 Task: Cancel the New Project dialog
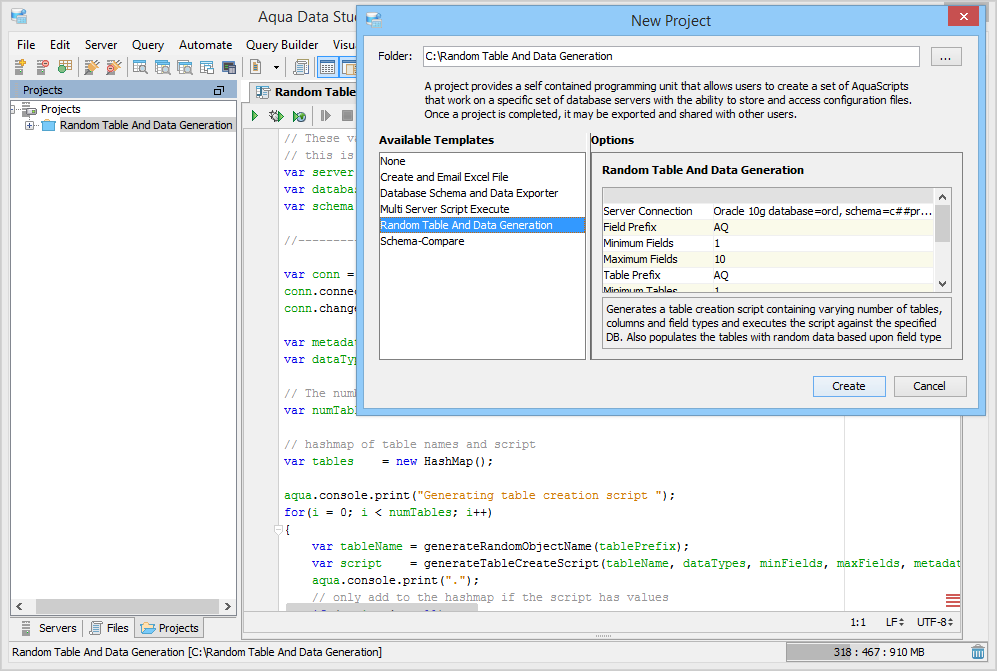click(x=929, y=386)
